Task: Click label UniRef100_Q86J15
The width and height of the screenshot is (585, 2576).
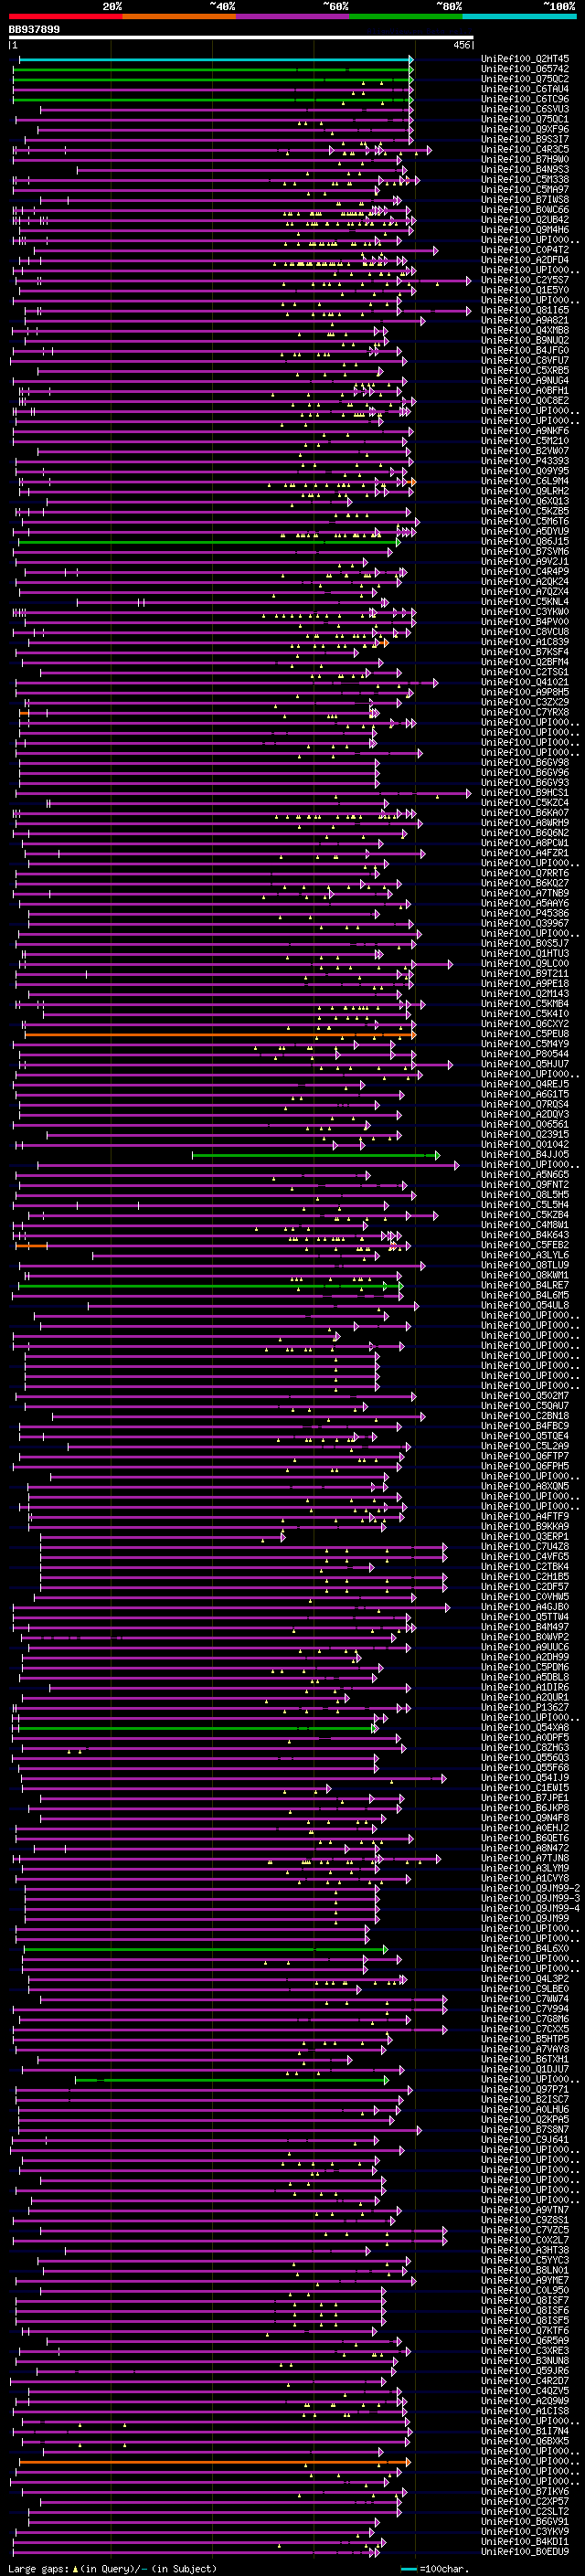Action: coord(525,541)
